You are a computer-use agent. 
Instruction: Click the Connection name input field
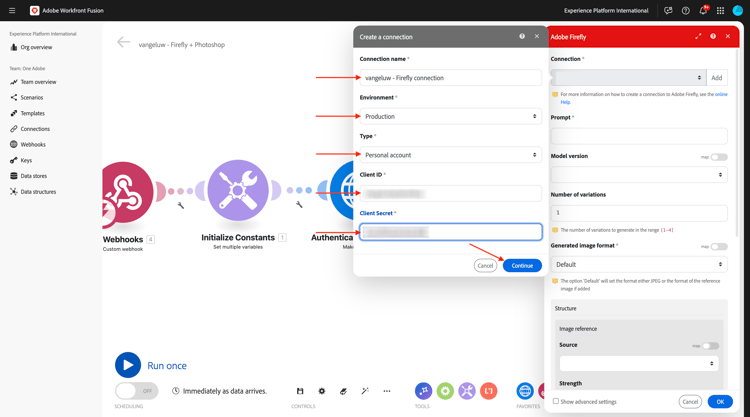[x=451, y=77]
